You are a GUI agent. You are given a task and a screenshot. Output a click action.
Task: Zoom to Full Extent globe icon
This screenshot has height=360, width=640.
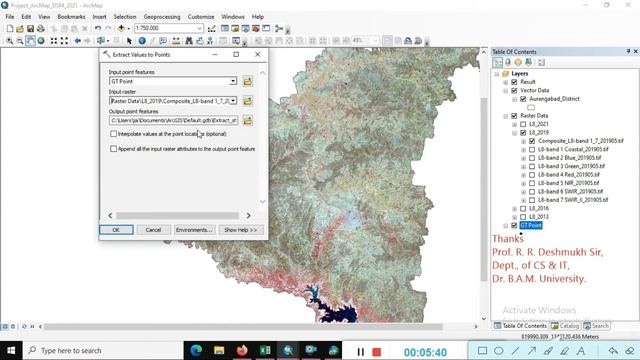click(41, 41)
